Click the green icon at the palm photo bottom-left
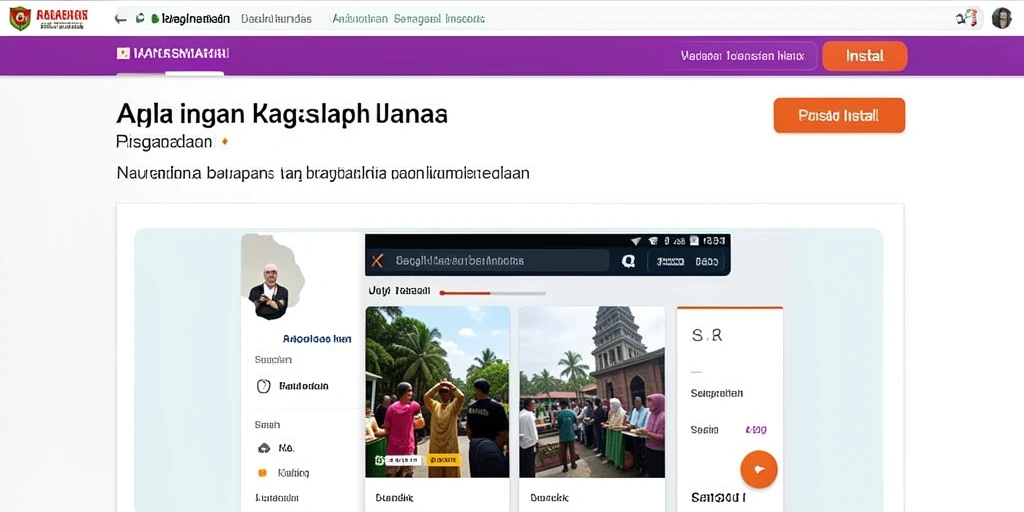The height and width of the screenshot is (512, 1024). pyautogui.click(x=379, y=460)
